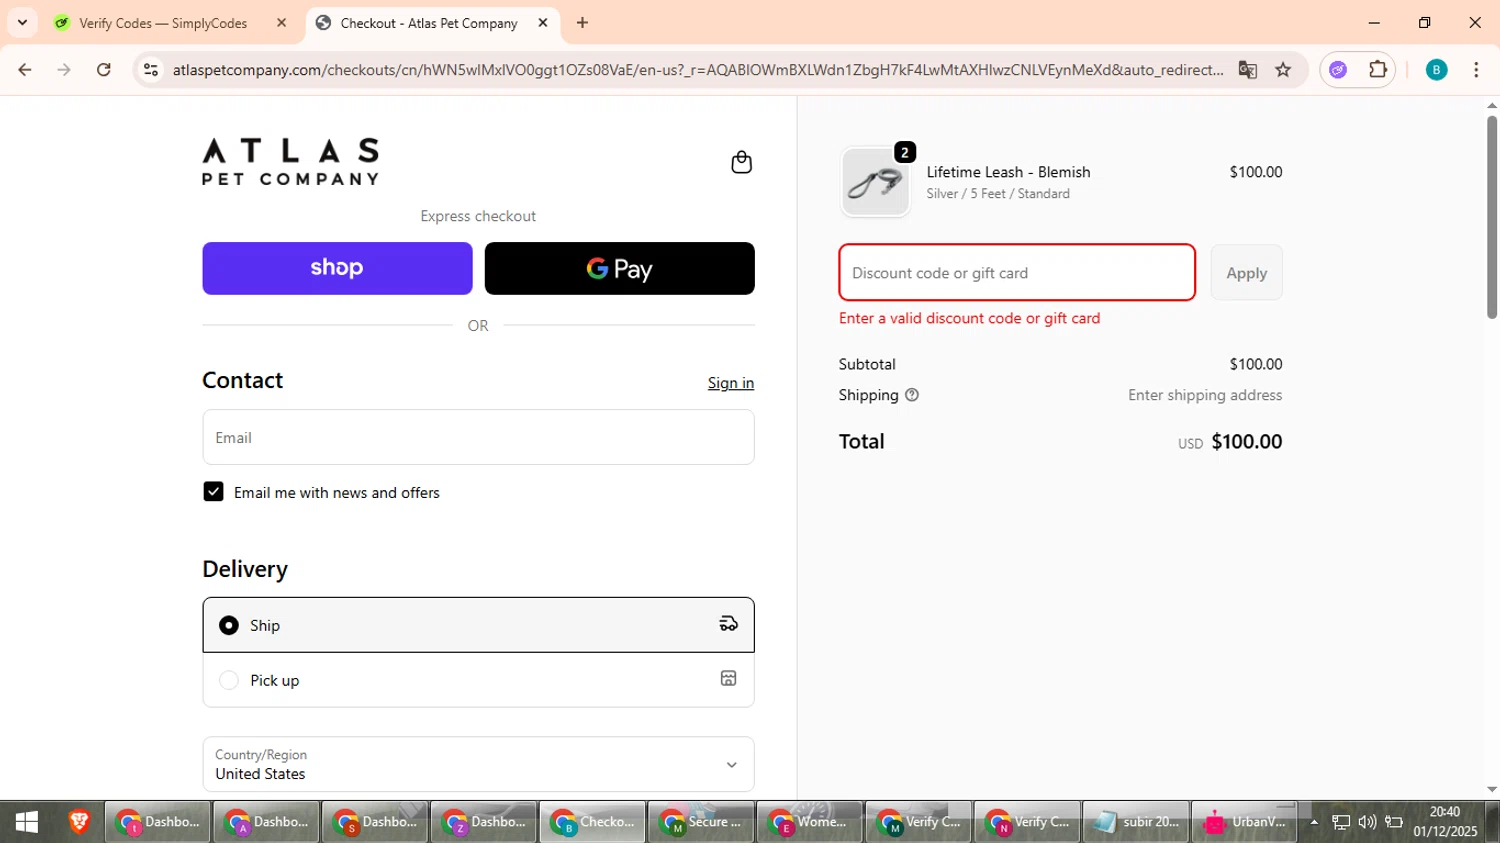Click the scrollbar down arrow
The width and height of the screenshot is (1500, 843).
pyautogui.click(x=1492, y=789)
